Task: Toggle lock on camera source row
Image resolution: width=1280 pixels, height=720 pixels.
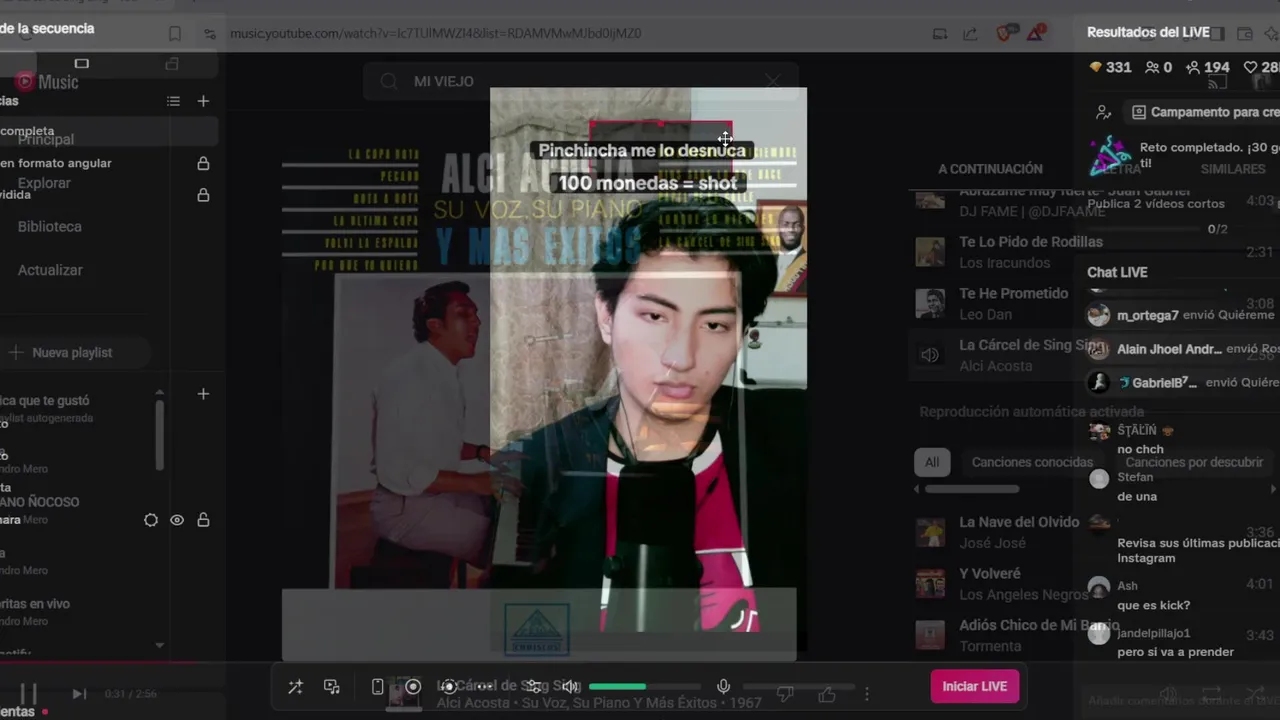Action: click(x=203, y=520)
